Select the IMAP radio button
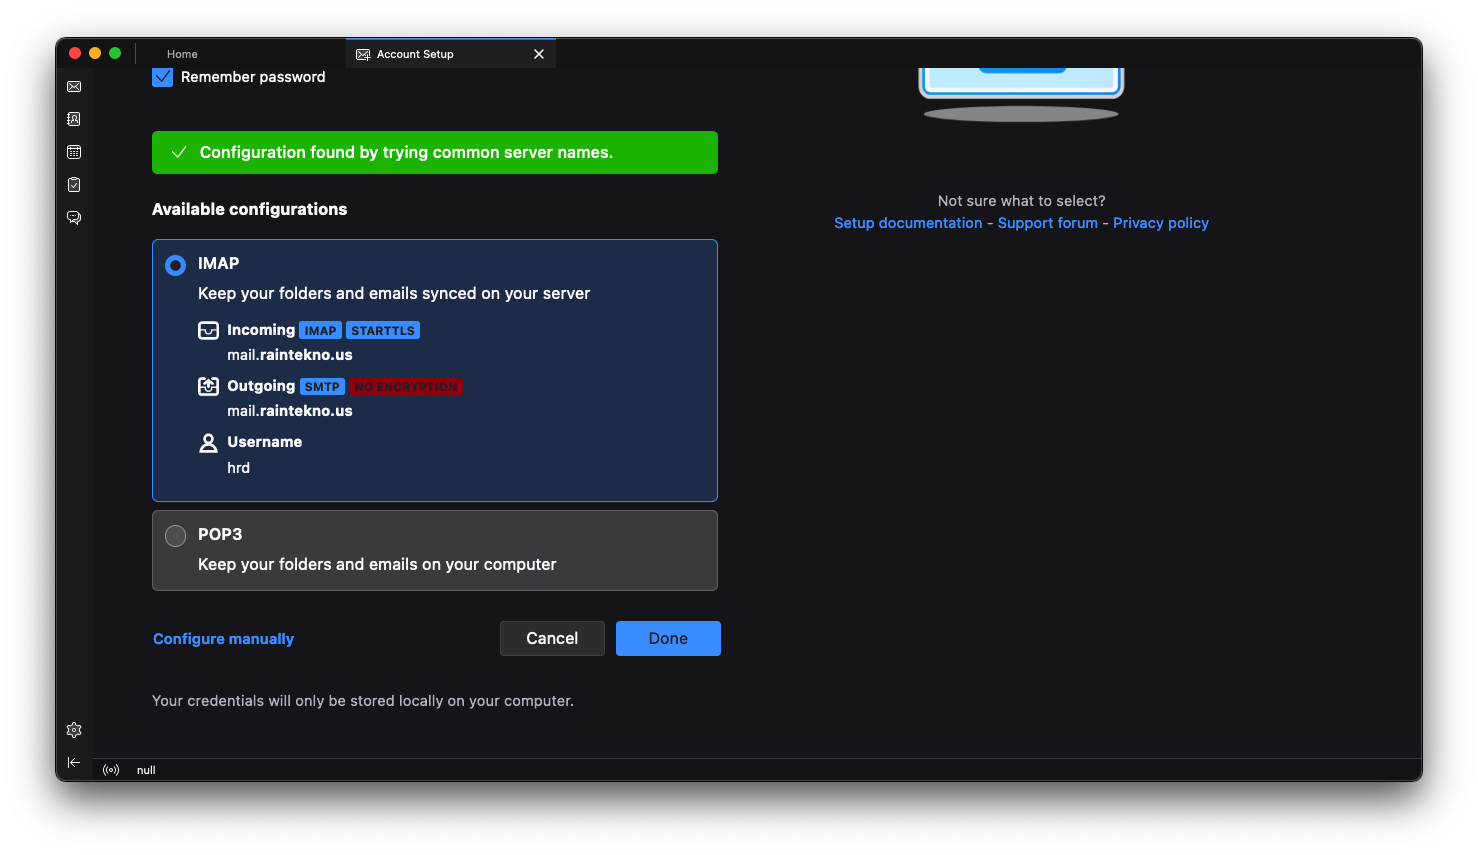 click(x=175, y=265)
